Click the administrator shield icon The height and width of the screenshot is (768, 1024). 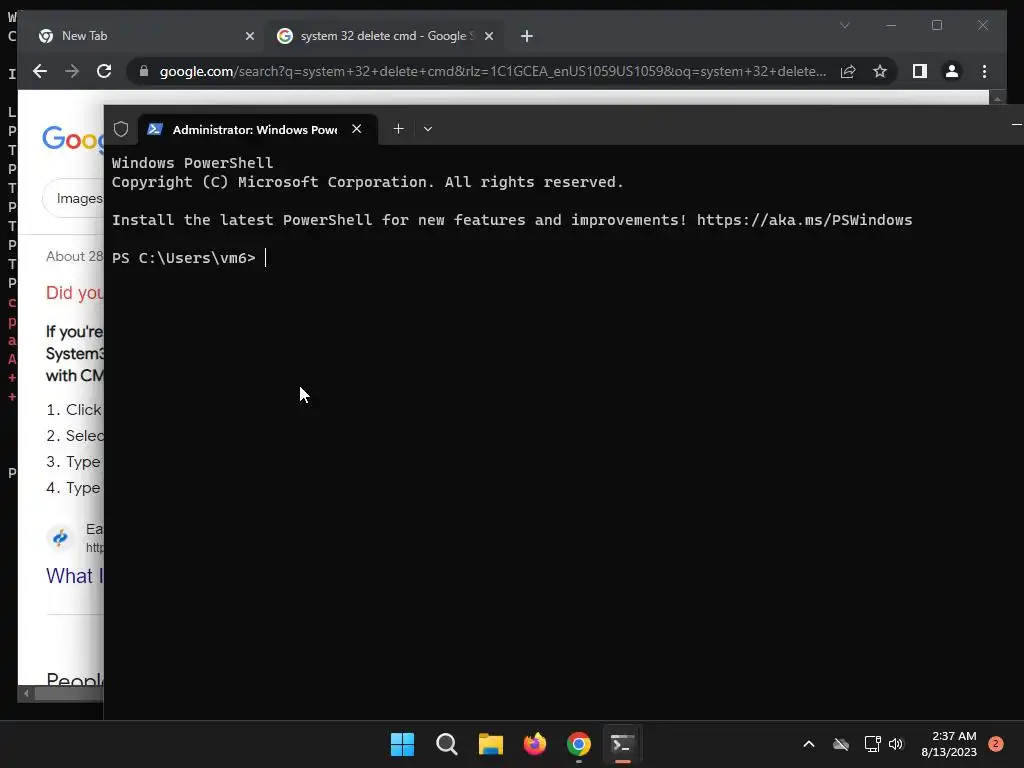[x=121, y=129]
